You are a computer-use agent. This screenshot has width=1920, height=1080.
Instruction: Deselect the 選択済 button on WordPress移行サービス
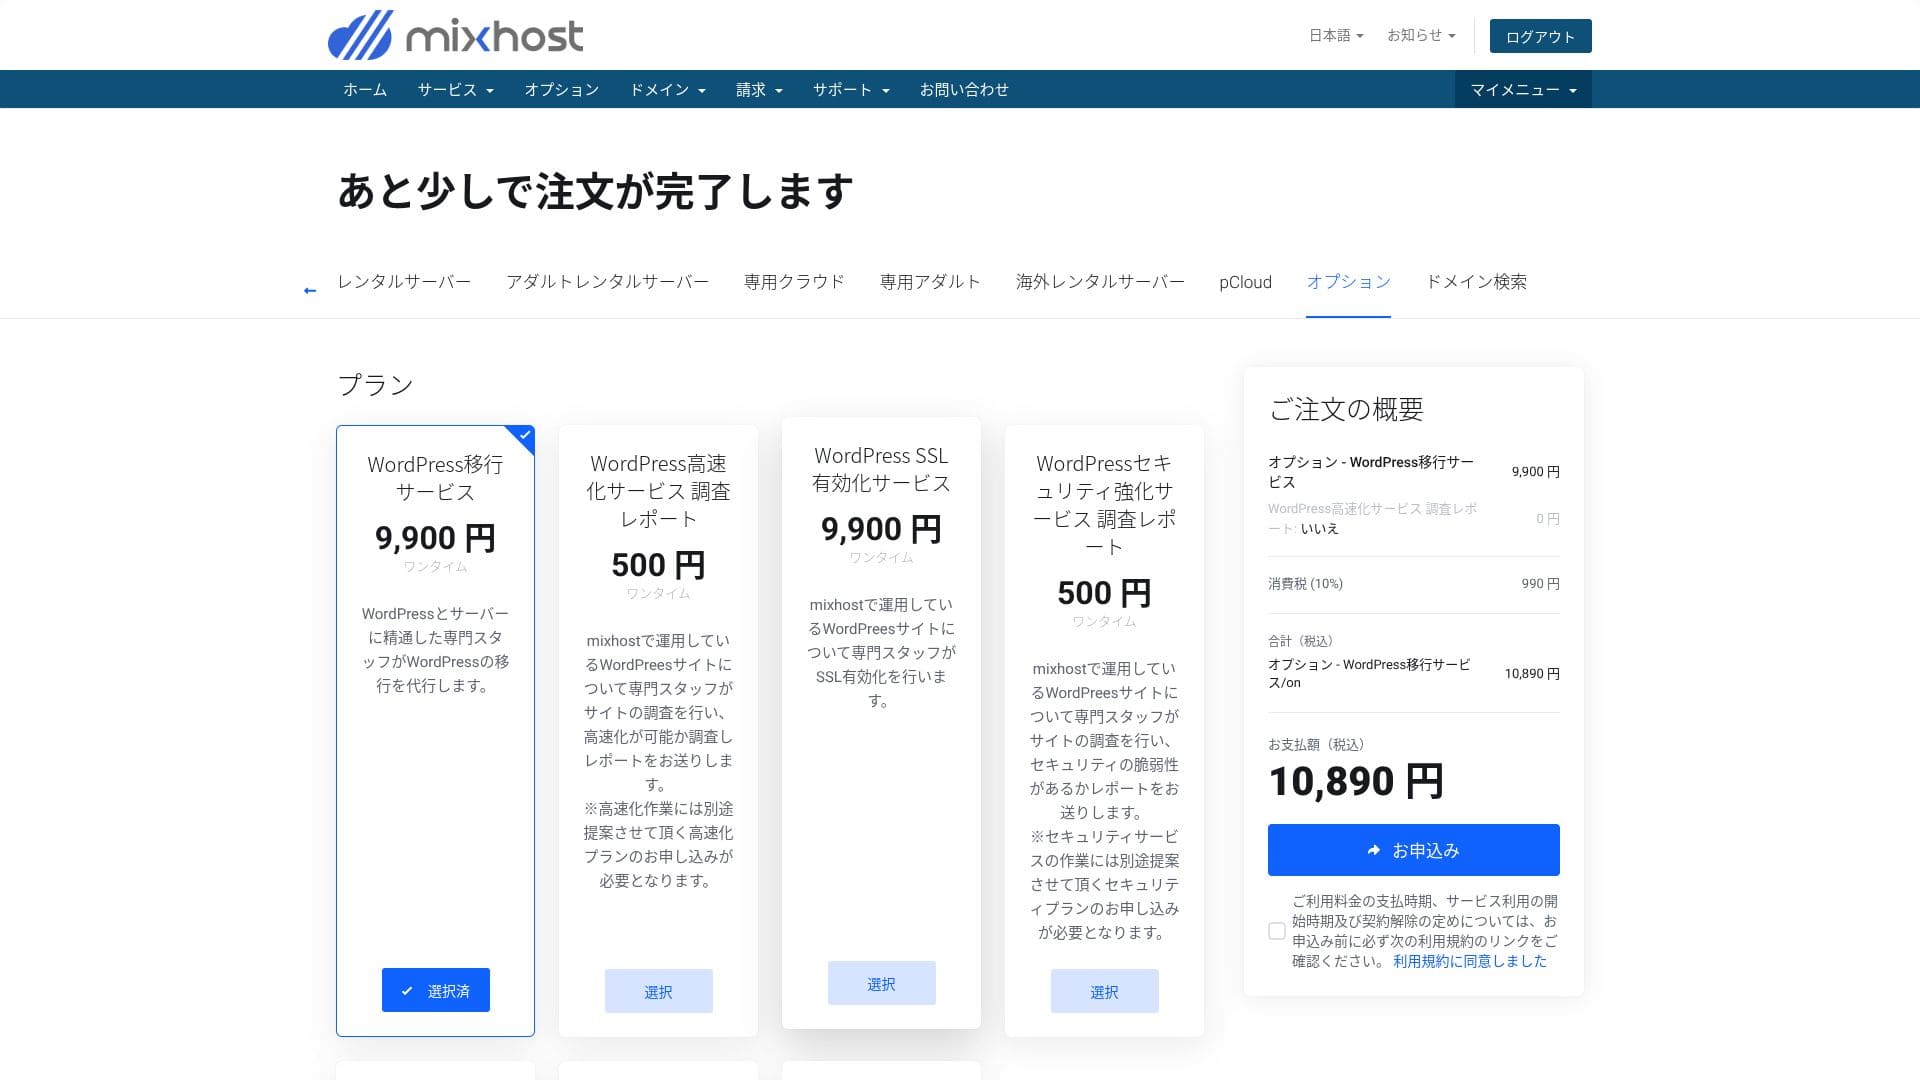(436, 991)
